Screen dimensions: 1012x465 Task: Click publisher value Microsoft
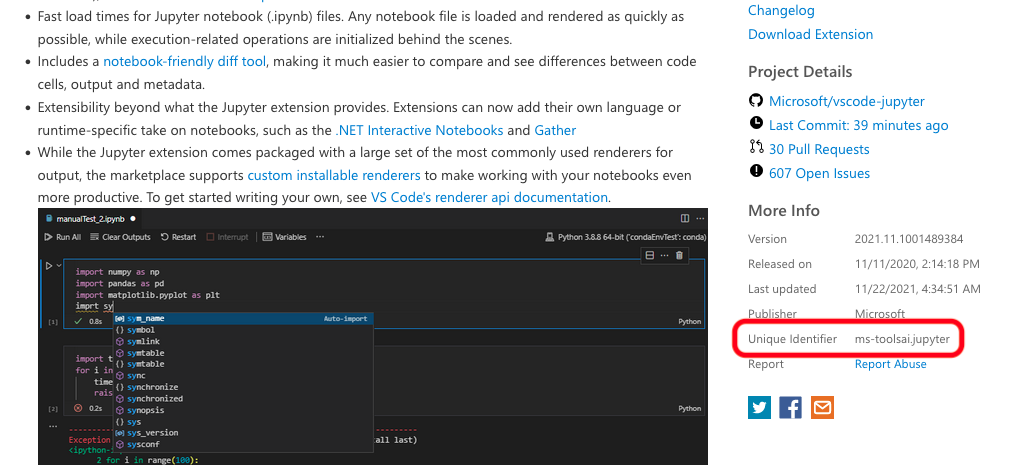click(x=880, y=314)
